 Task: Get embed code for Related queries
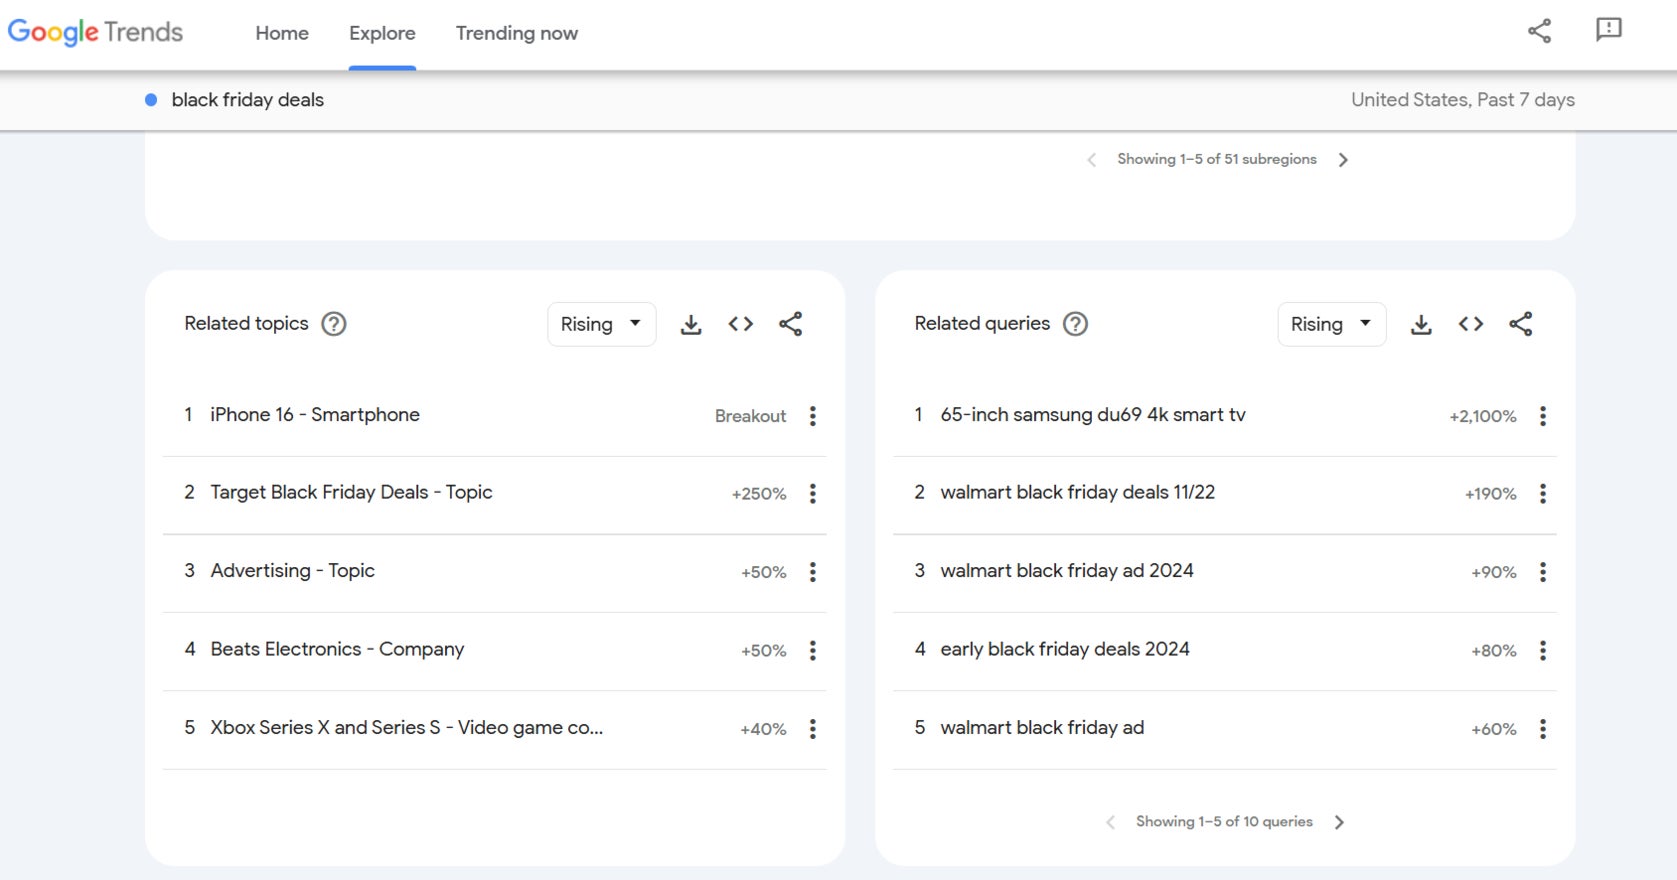[1471, 324]
